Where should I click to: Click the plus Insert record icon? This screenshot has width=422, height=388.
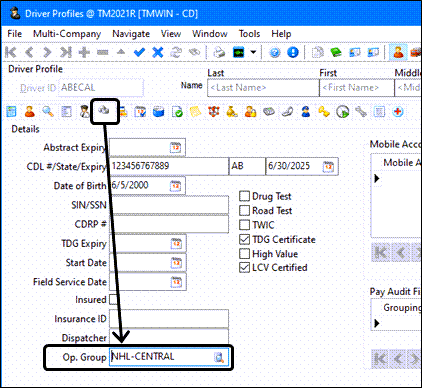[84, 52]
